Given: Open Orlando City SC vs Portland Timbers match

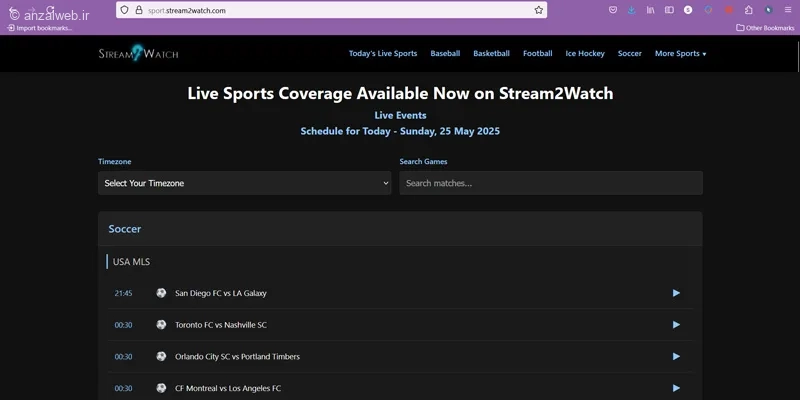Looking at the screenshot, I should tap(237, 357).
